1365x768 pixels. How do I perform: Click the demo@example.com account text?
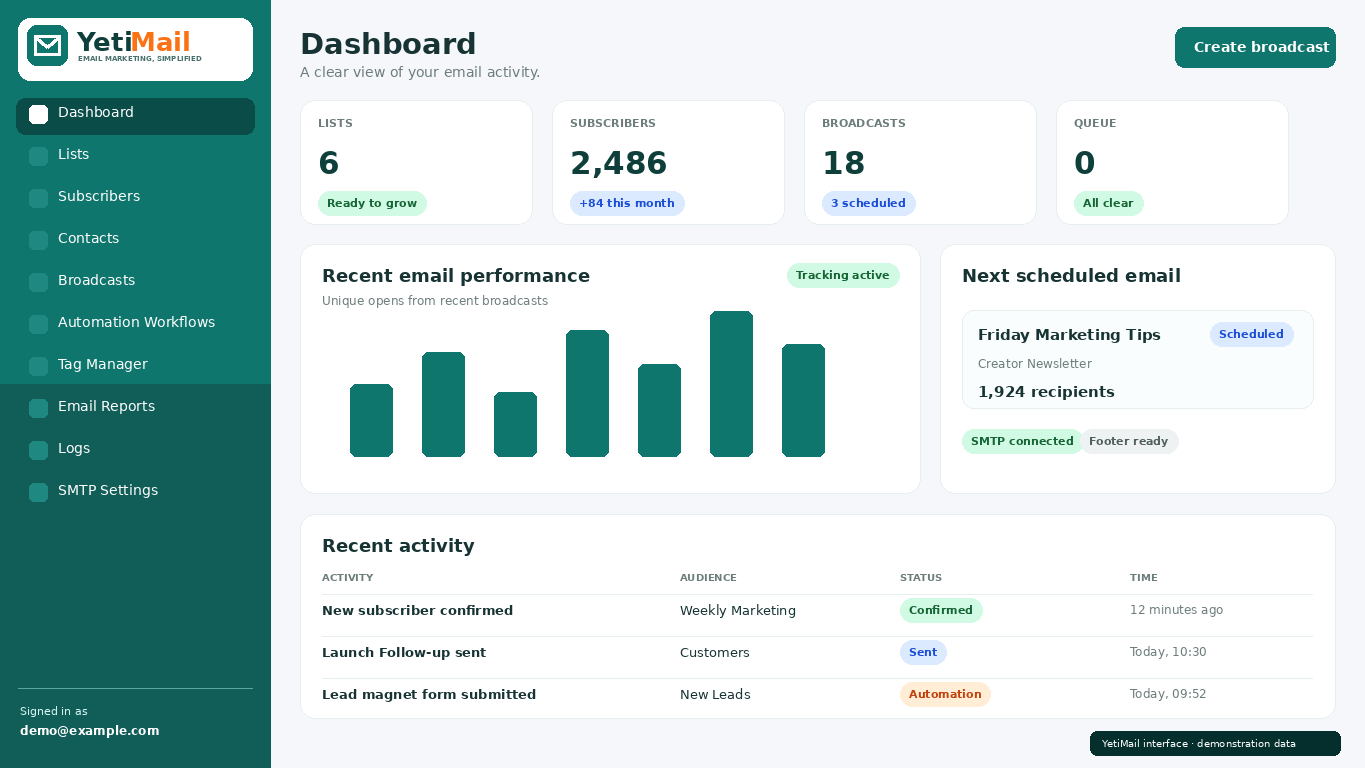coord(89,730)
